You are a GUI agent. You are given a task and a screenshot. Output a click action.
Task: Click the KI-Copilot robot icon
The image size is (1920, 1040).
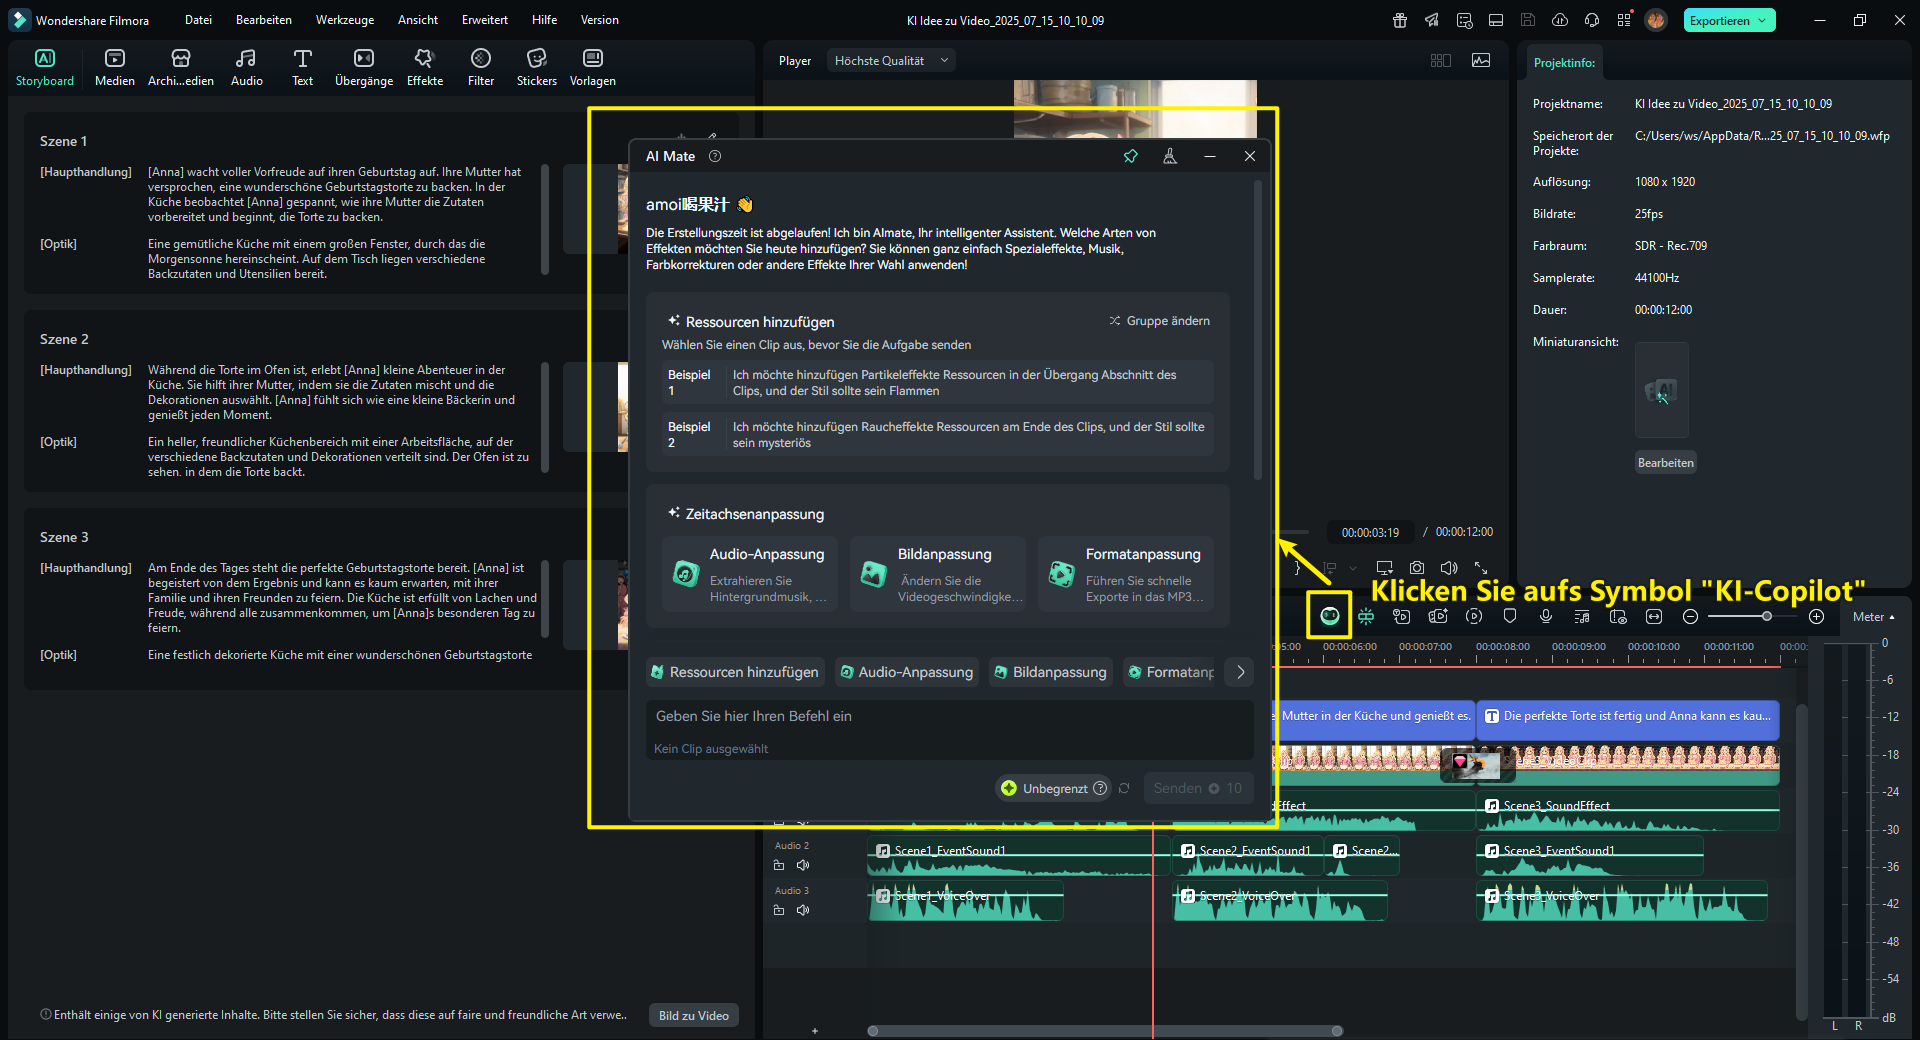tap(1329, 616)
